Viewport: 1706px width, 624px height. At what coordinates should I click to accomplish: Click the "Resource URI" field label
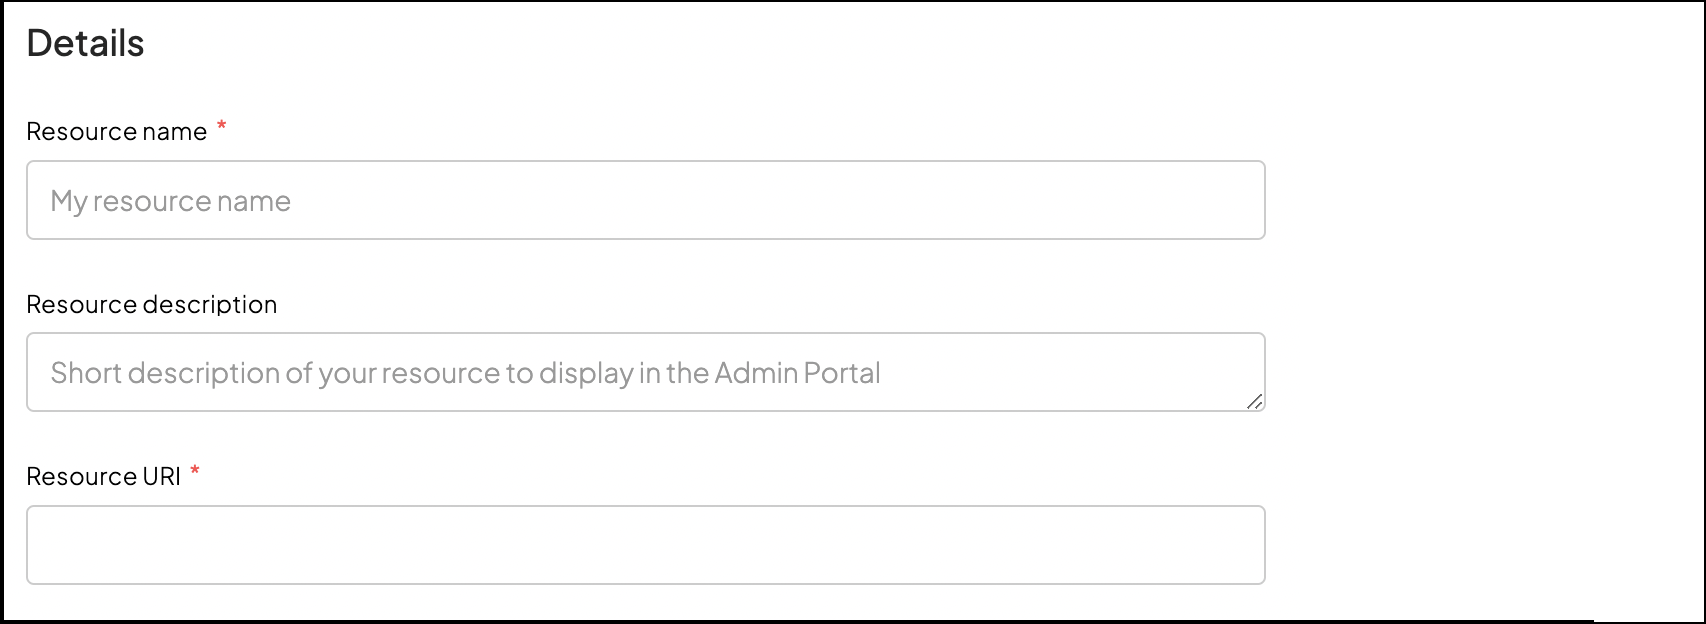click(103, 477)
